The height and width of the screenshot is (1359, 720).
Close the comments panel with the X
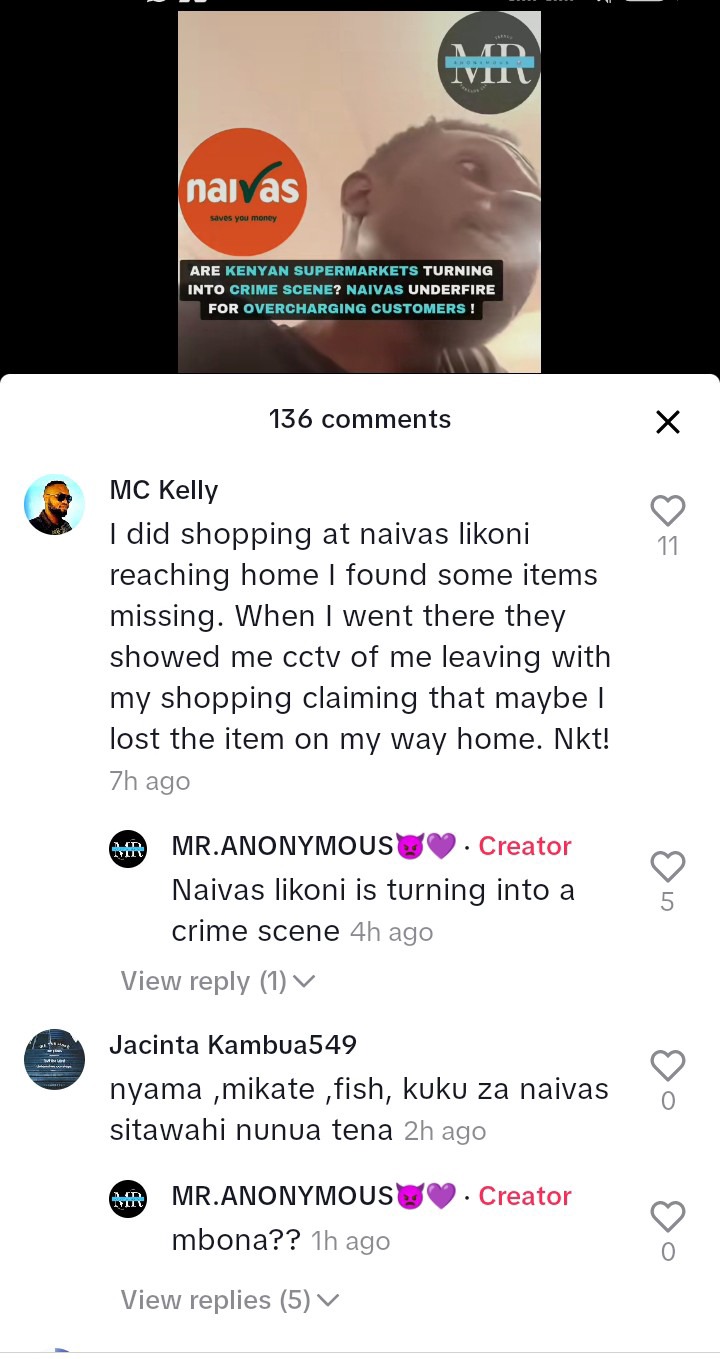668,422
